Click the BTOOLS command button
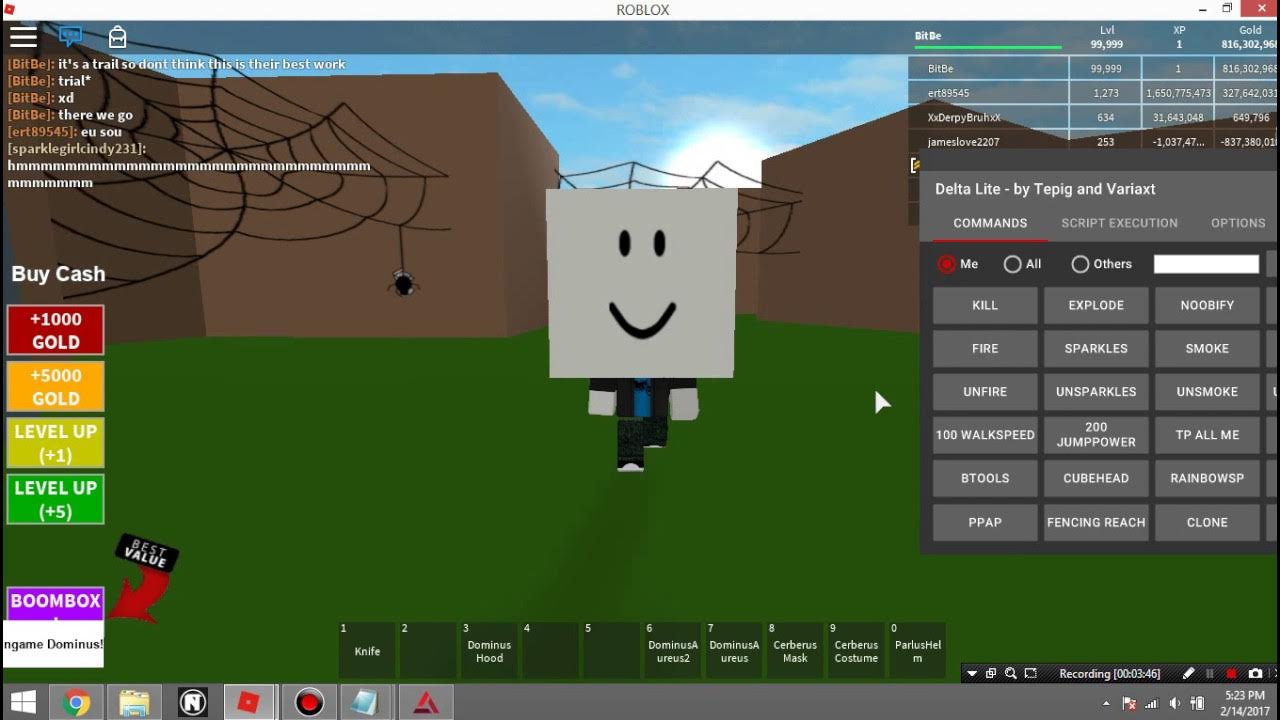This screenshot has width=1280, height=720. pos(985,478)
